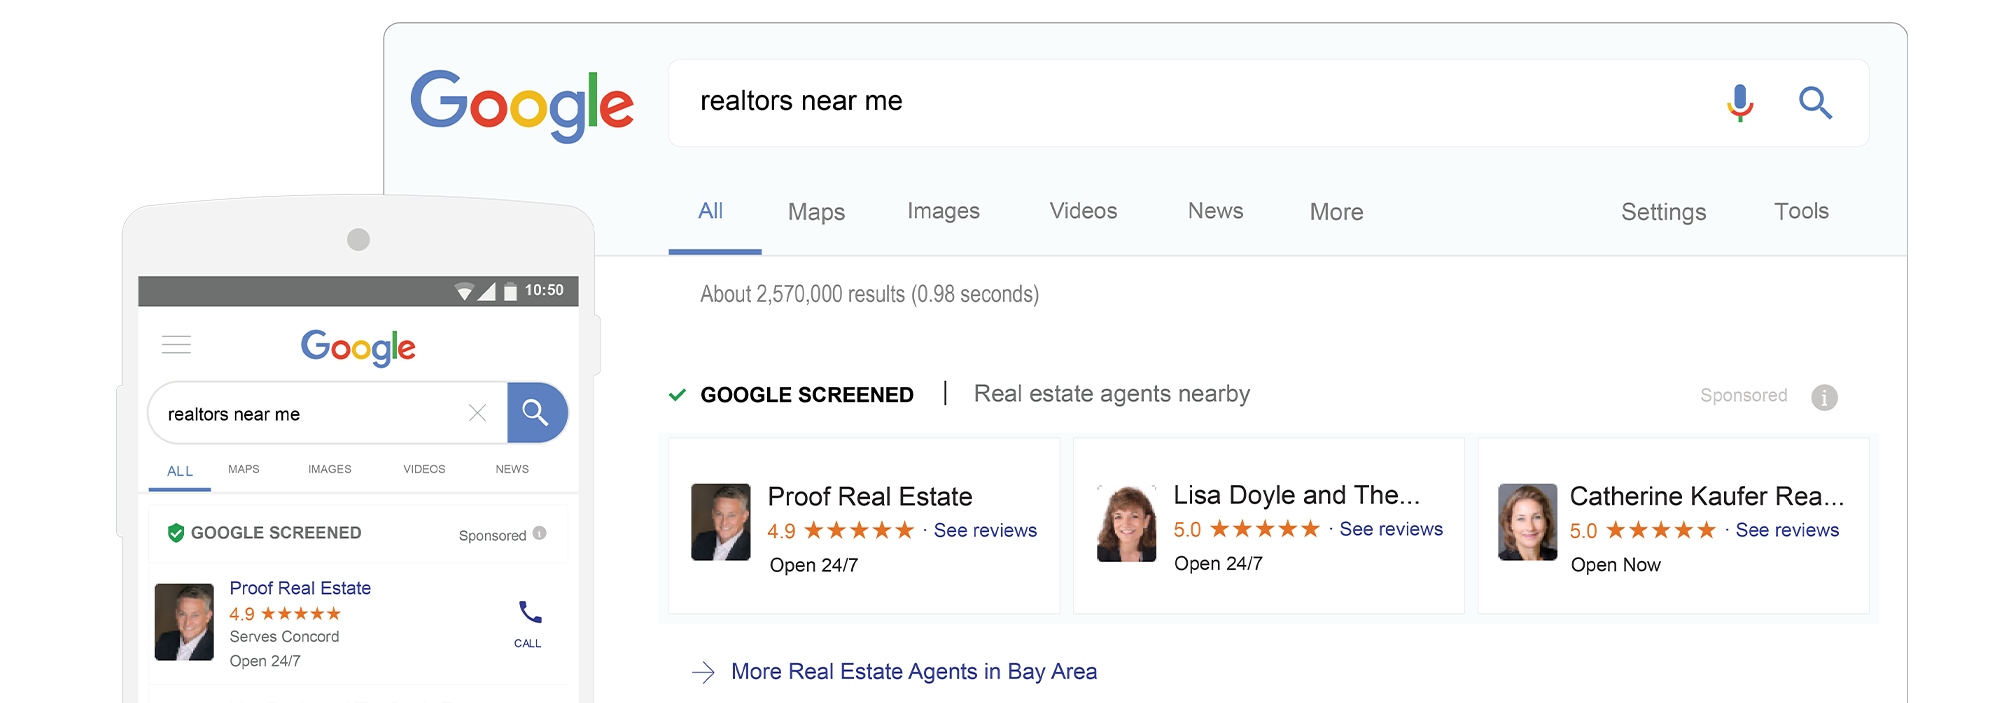Tap the Proof Real Estate link on phone
Viewport: 2000px width, 703px height.
[x=300, y=588]
